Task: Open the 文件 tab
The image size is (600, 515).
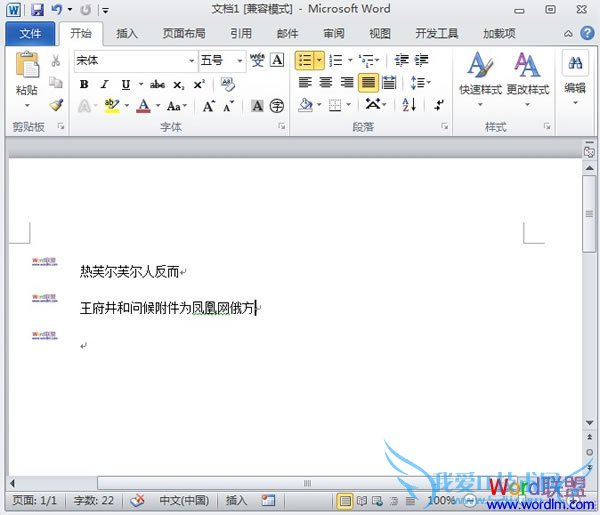Action: point(30,34)
